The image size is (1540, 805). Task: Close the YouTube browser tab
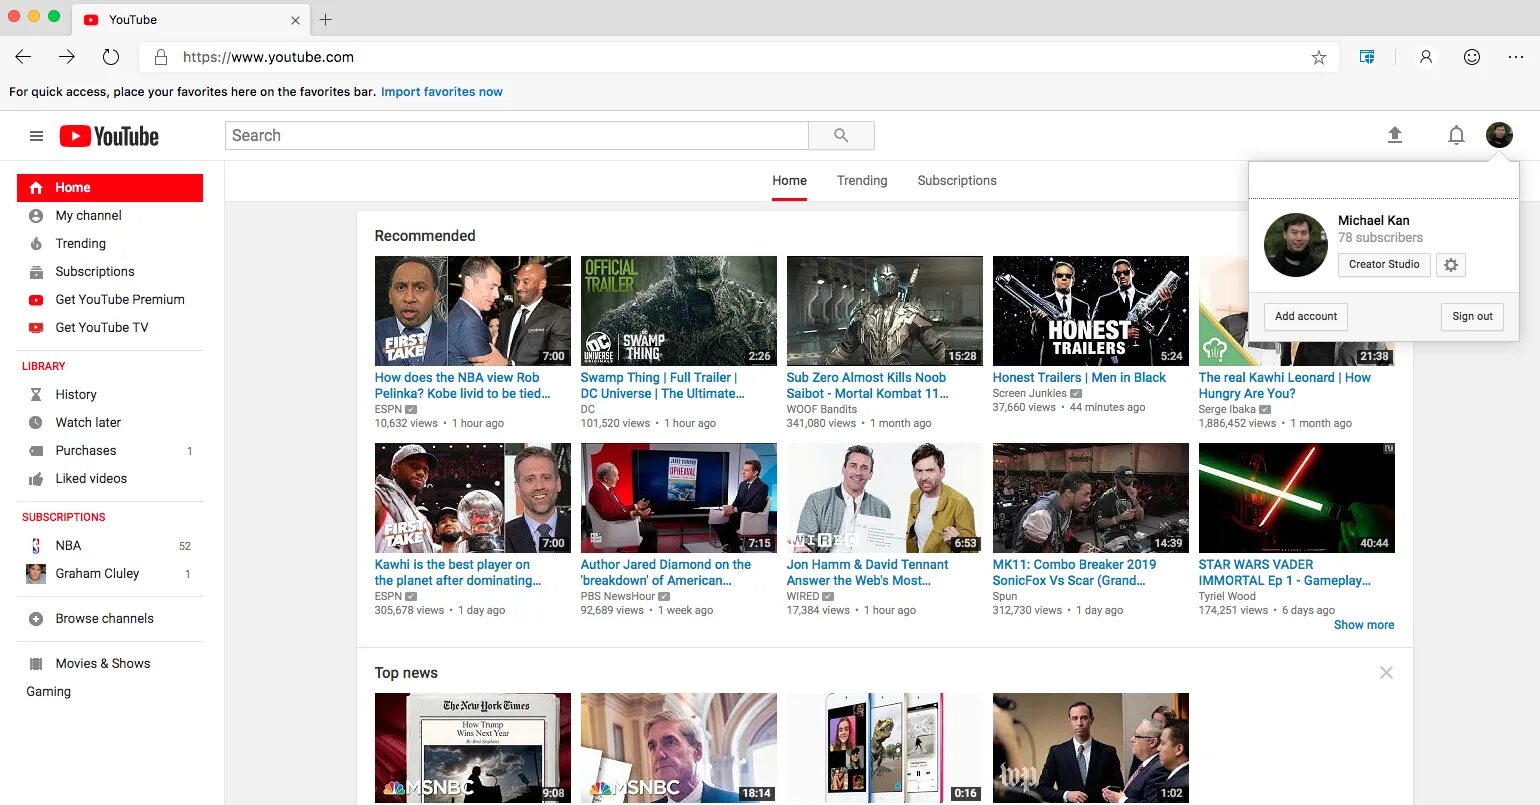click(295, 20)
